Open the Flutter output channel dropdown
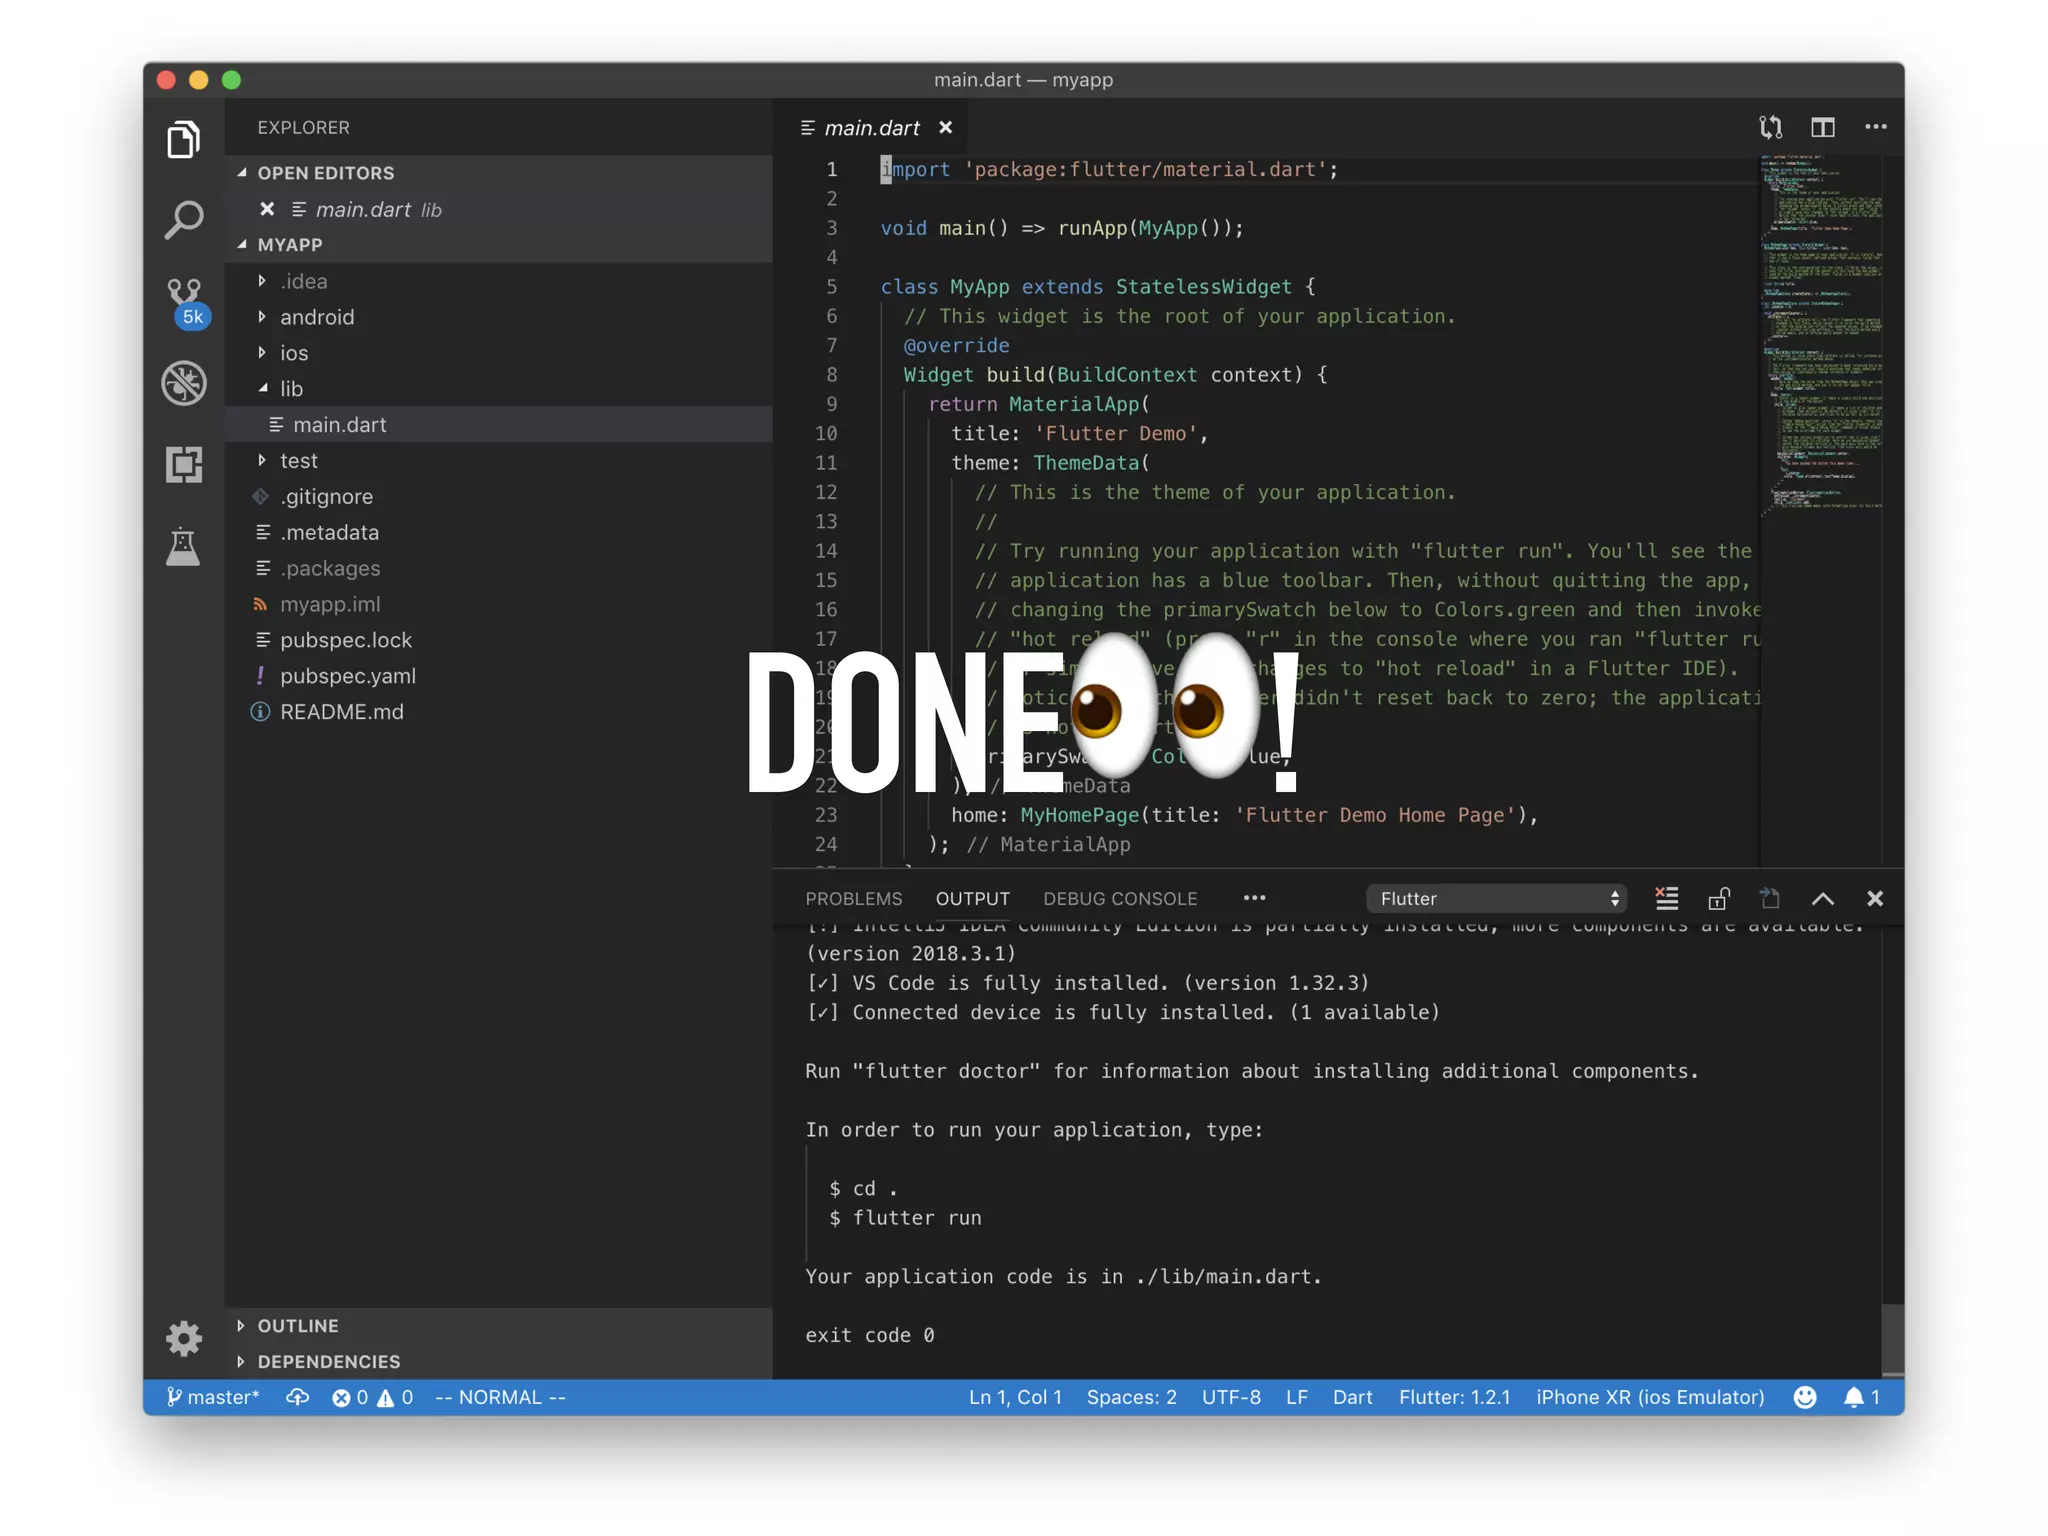 [x=1496, y=898]
